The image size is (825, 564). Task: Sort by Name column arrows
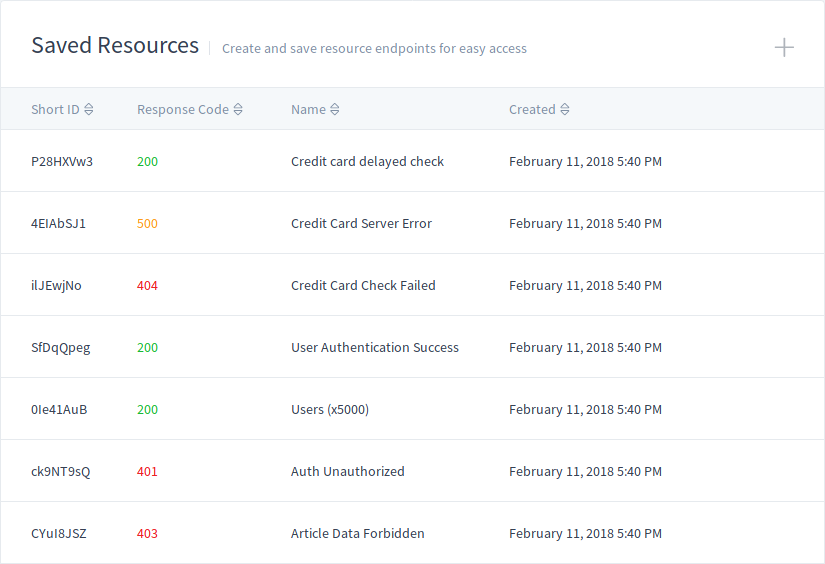335,109
